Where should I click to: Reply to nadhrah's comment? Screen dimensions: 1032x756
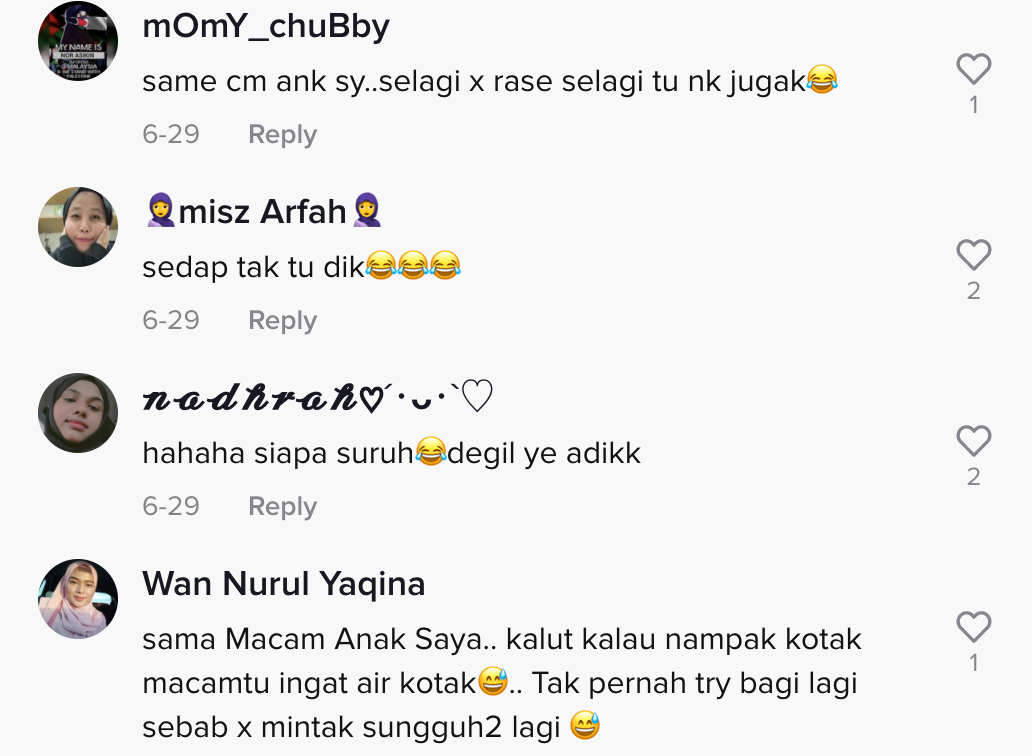coord(282,507)
